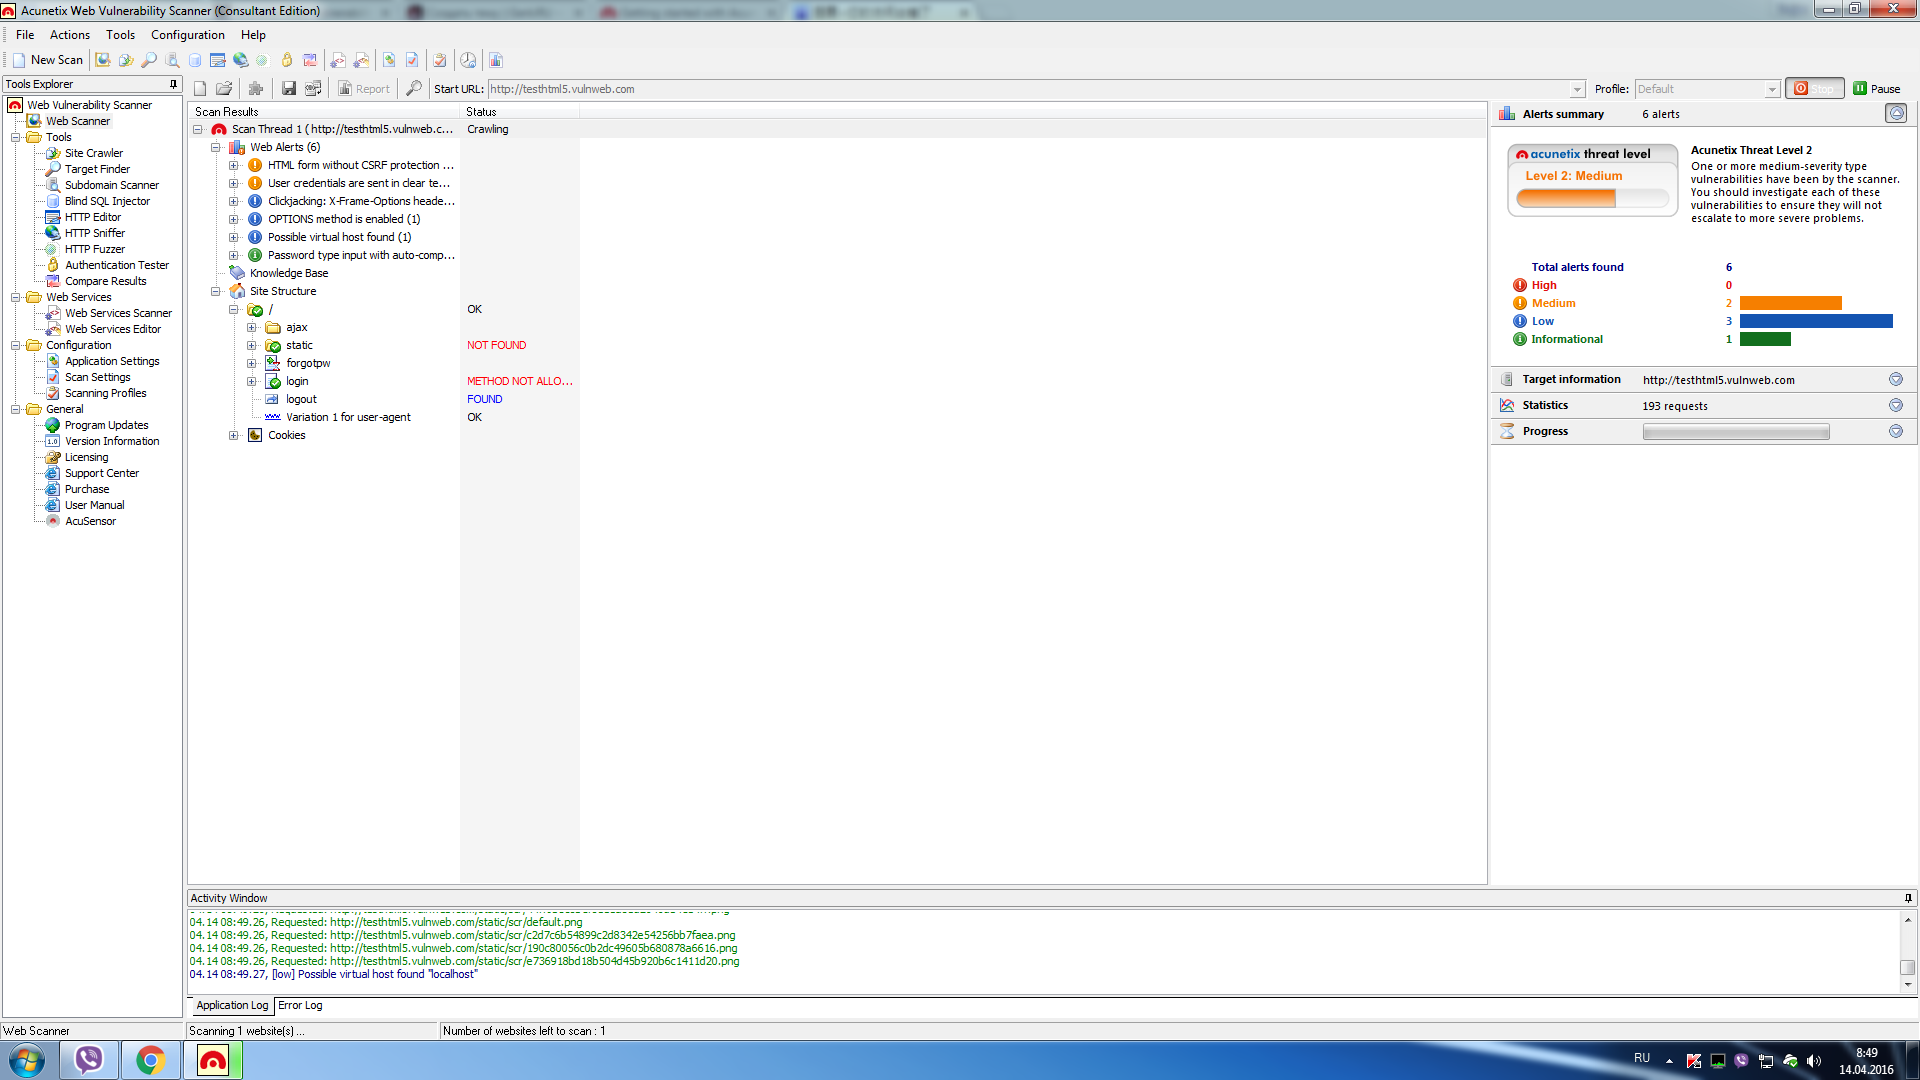The width and height of the screenshot is (1920, 1080).
Task: Open HTTP Sniffer globe toolbar icon
Action: click(241, 60)
